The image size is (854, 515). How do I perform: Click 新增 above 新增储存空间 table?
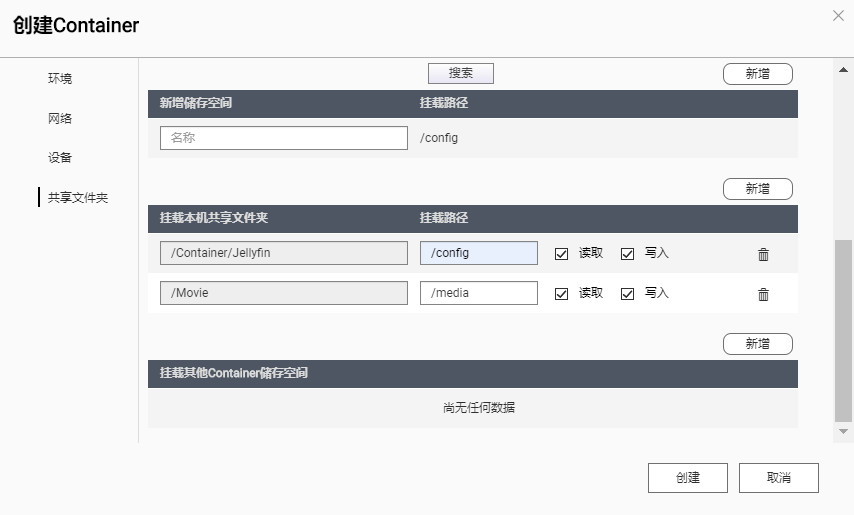[x=758, y=73]
